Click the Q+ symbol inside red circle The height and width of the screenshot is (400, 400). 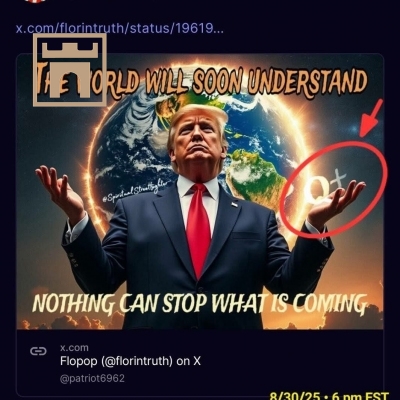[323, 187]
